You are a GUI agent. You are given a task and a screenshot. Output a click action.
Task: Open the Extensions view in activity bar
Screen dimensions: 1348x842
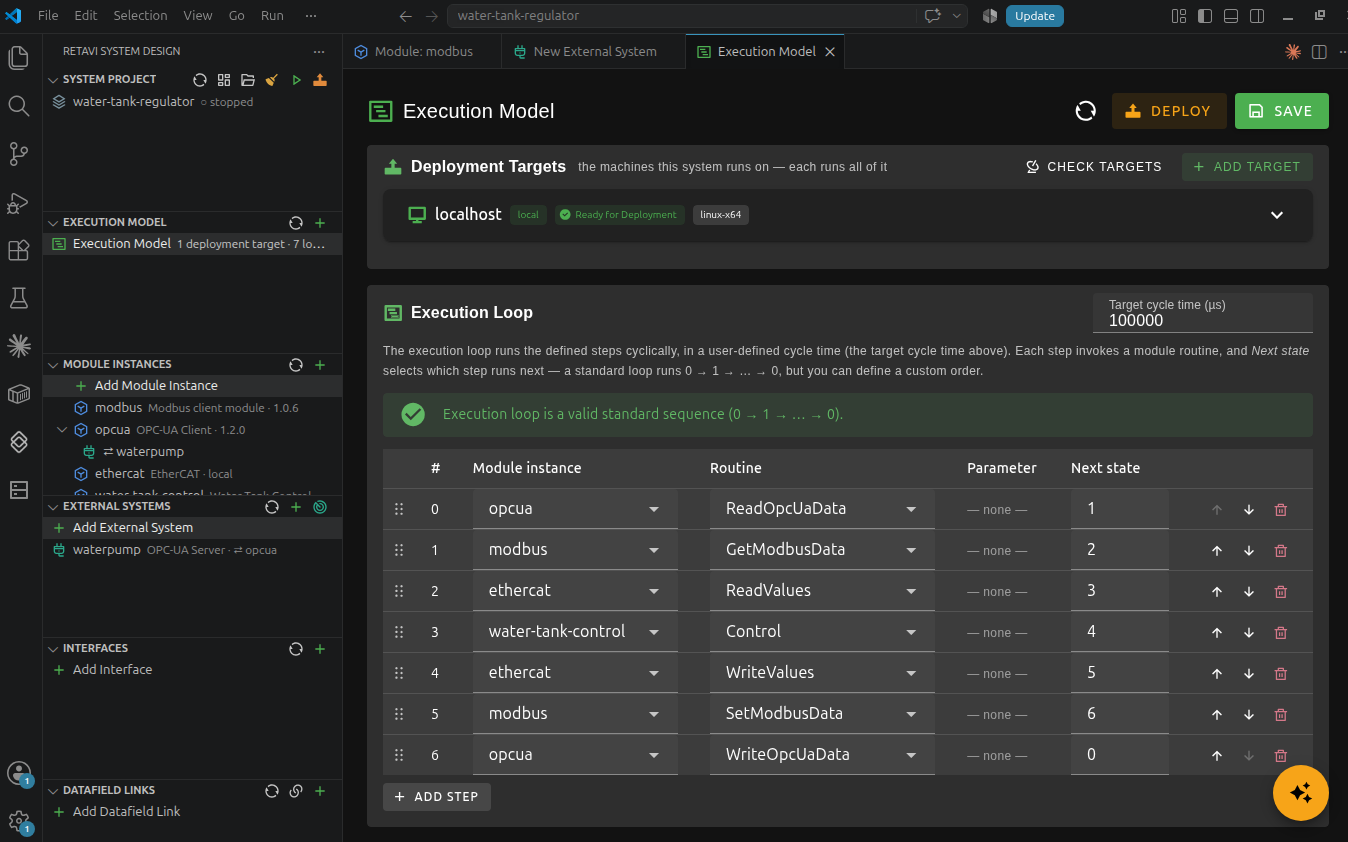coord(18,250)
